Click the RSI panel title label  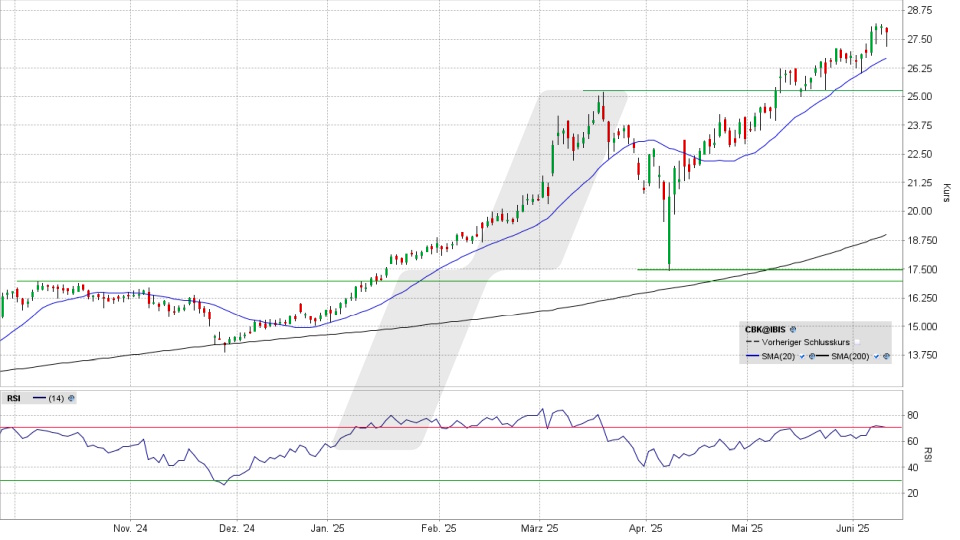[x=14, y=398]
